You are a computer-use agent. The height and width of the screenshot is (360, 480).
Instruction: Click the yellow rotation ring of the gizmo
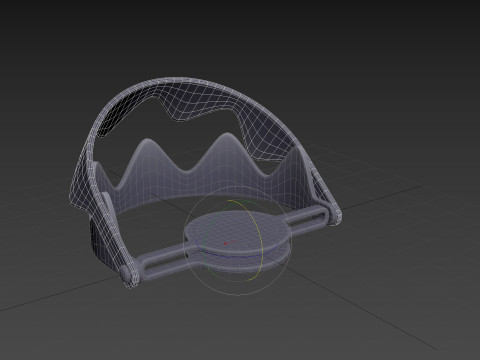[x=258, y=227]
